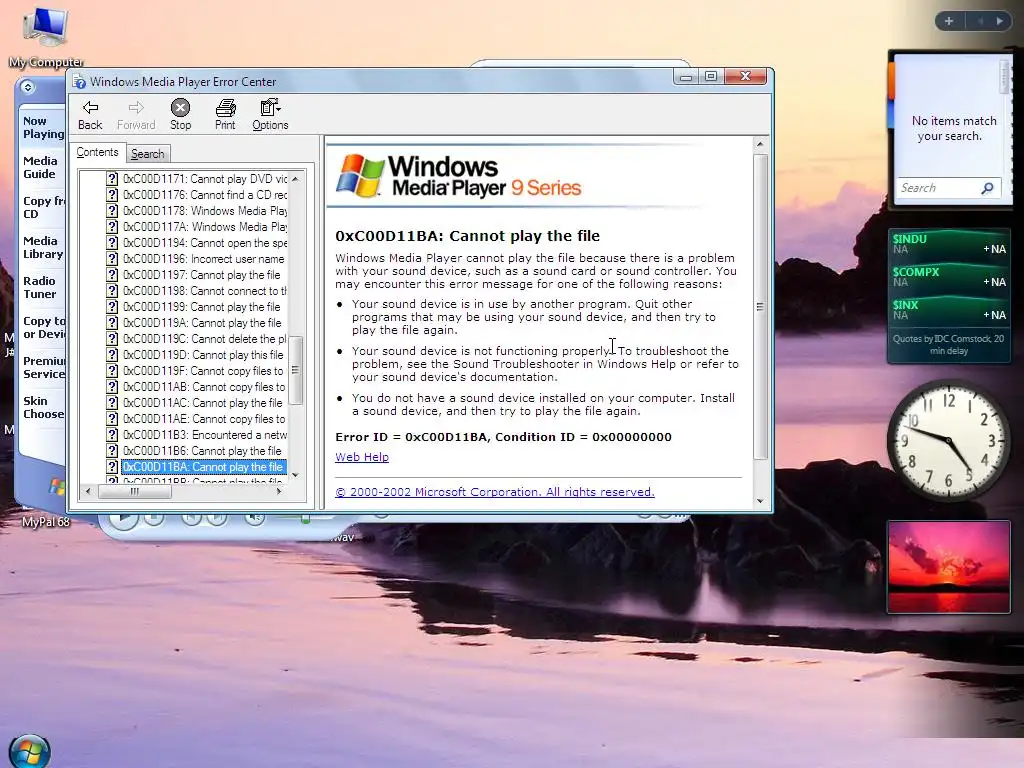This screenshot has height=768, width=1024.
Task: Open the Web Help link
Action: 362,457
